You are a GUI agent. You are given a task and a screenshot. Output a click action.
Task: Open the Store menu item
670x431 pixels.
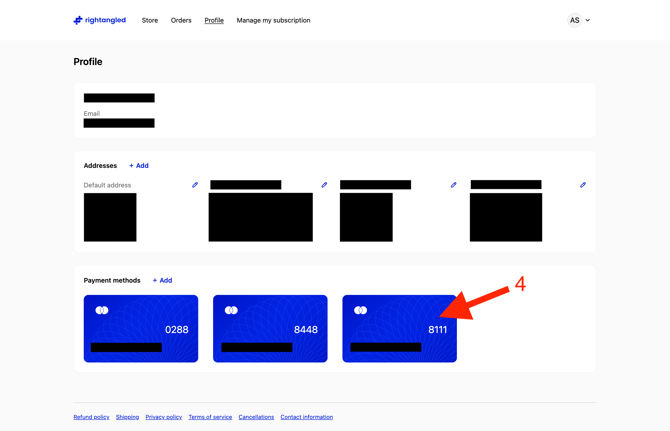150,20
